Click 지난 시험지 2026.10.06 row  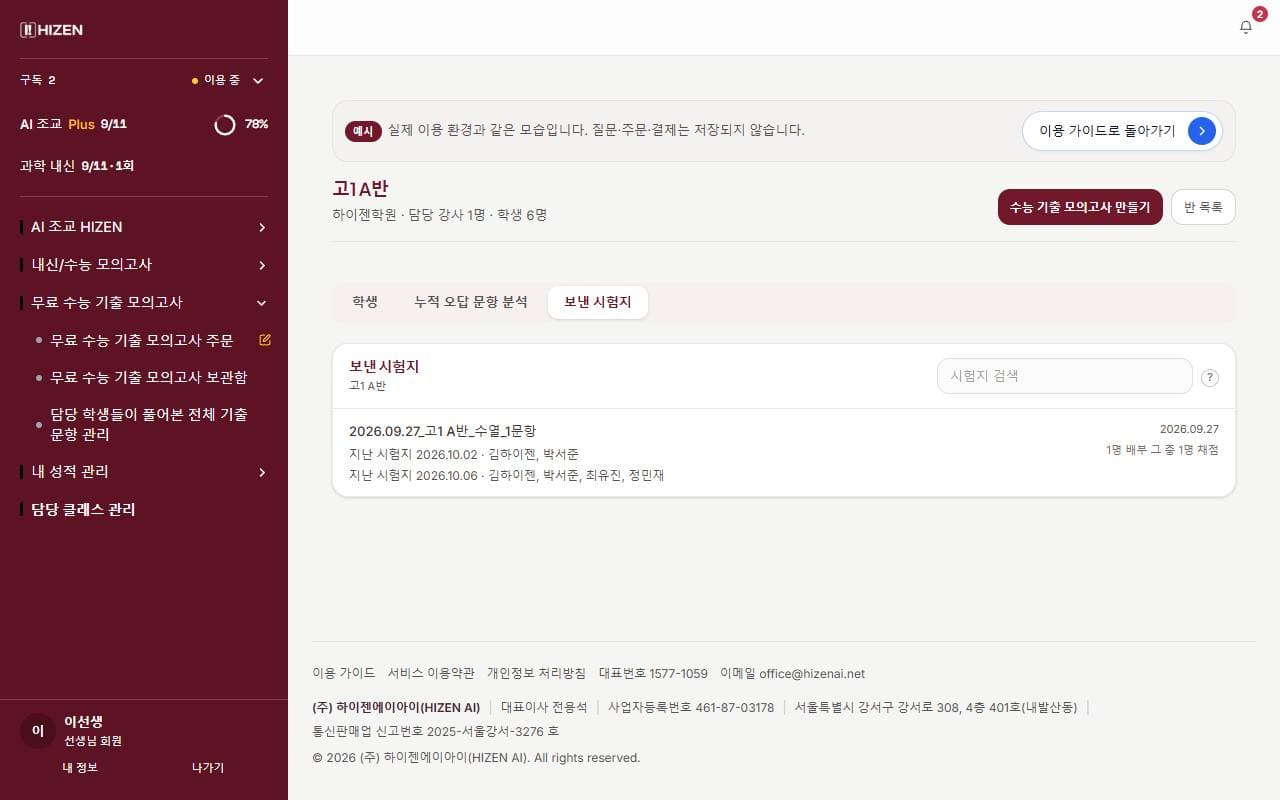(506, 475)
